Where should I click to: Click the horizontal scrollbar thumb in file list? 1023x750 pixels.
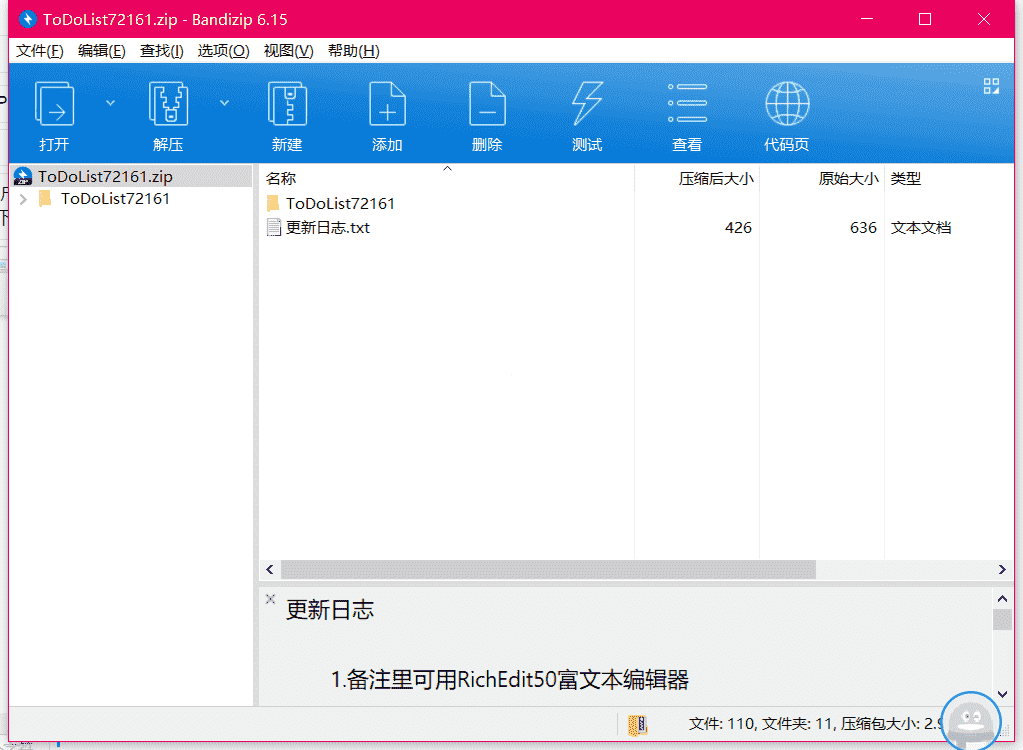(548, 569)
